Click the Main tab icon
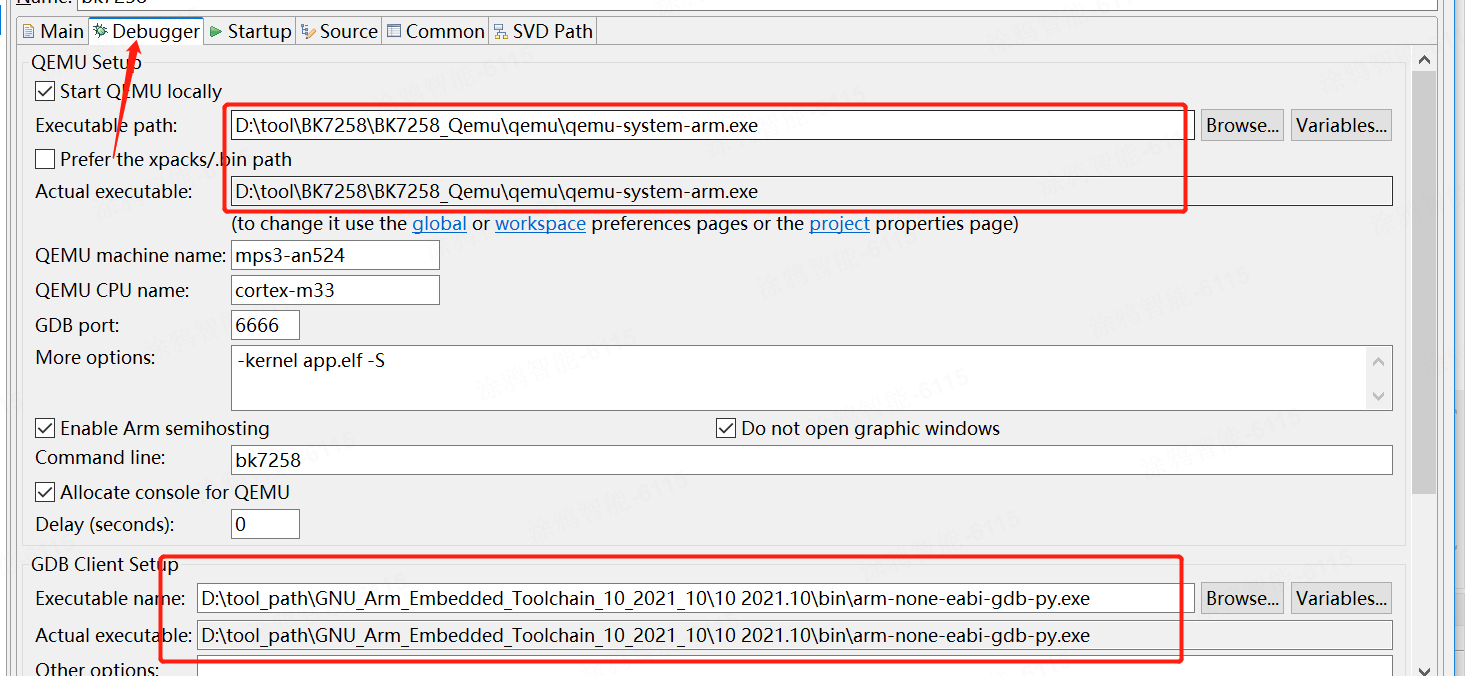1465x676 pixels. 29,32
